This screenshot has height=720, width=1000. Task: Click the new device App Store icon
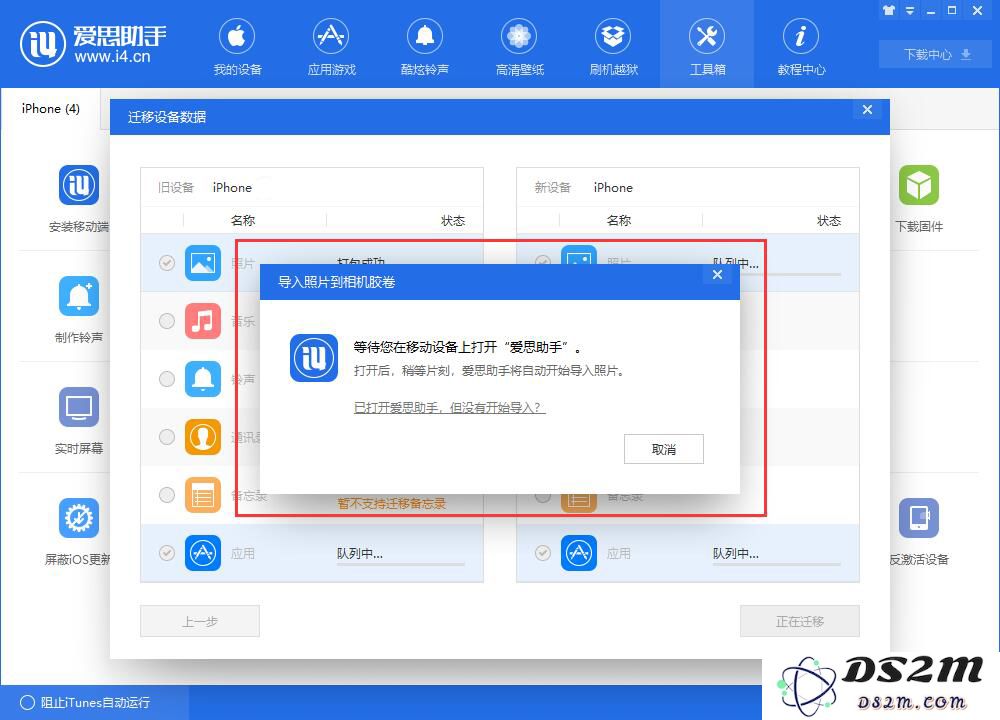click(579, 553)
